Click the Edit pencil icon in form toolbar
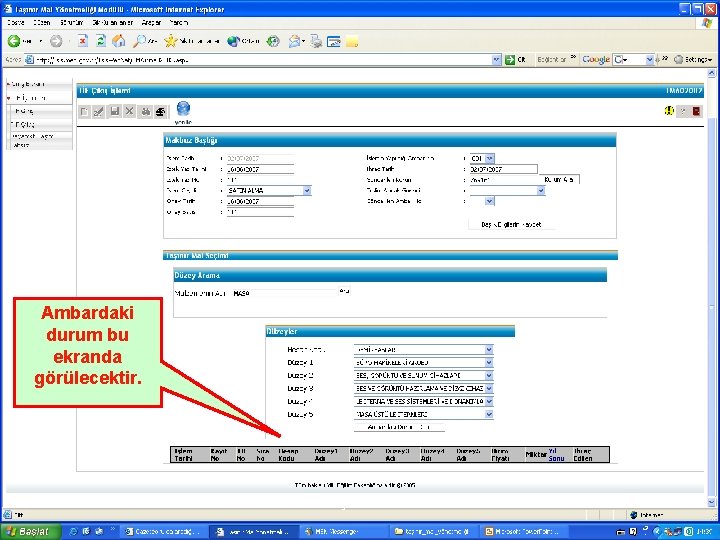 tap(98, 112)
